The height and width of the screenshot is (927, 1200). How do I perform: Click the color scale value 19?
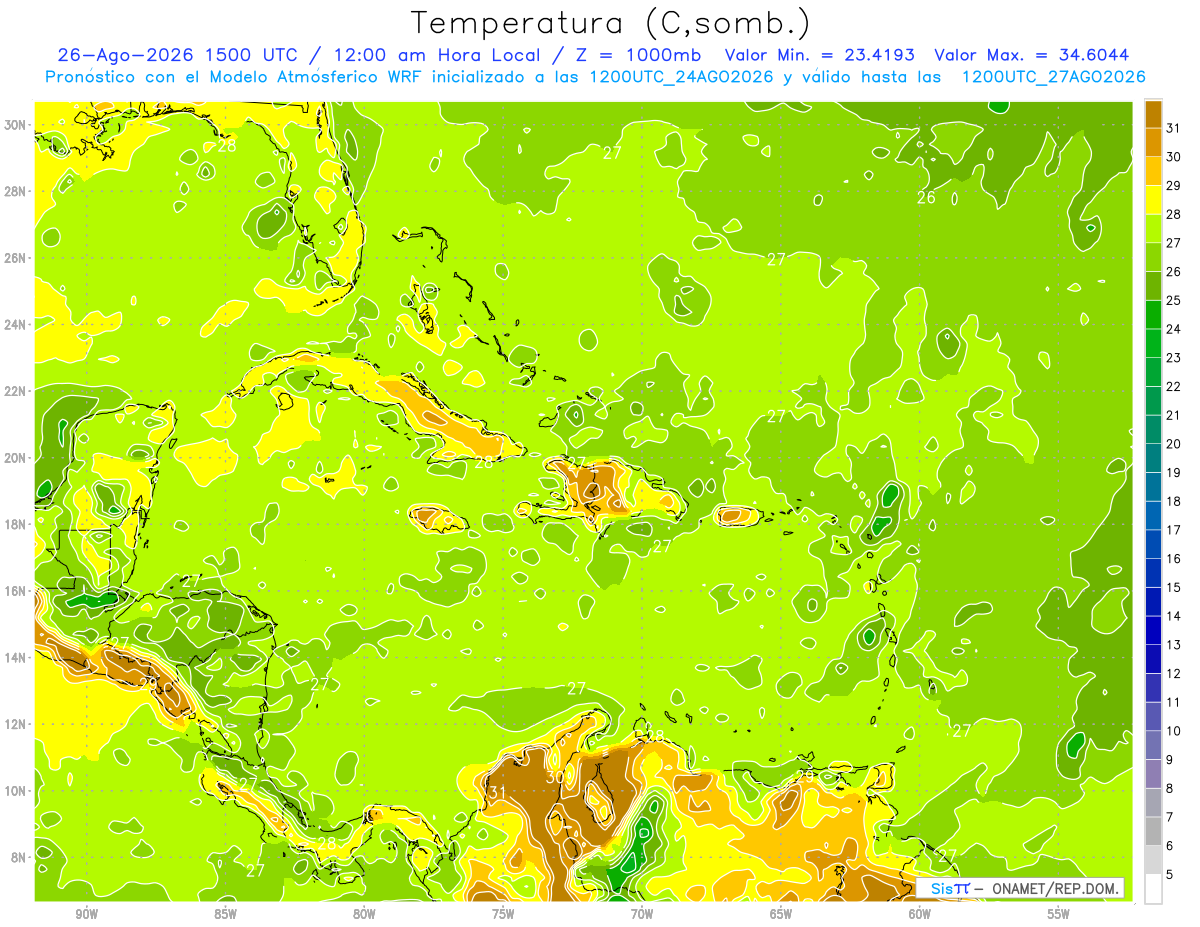click(x=1173, y=472)
